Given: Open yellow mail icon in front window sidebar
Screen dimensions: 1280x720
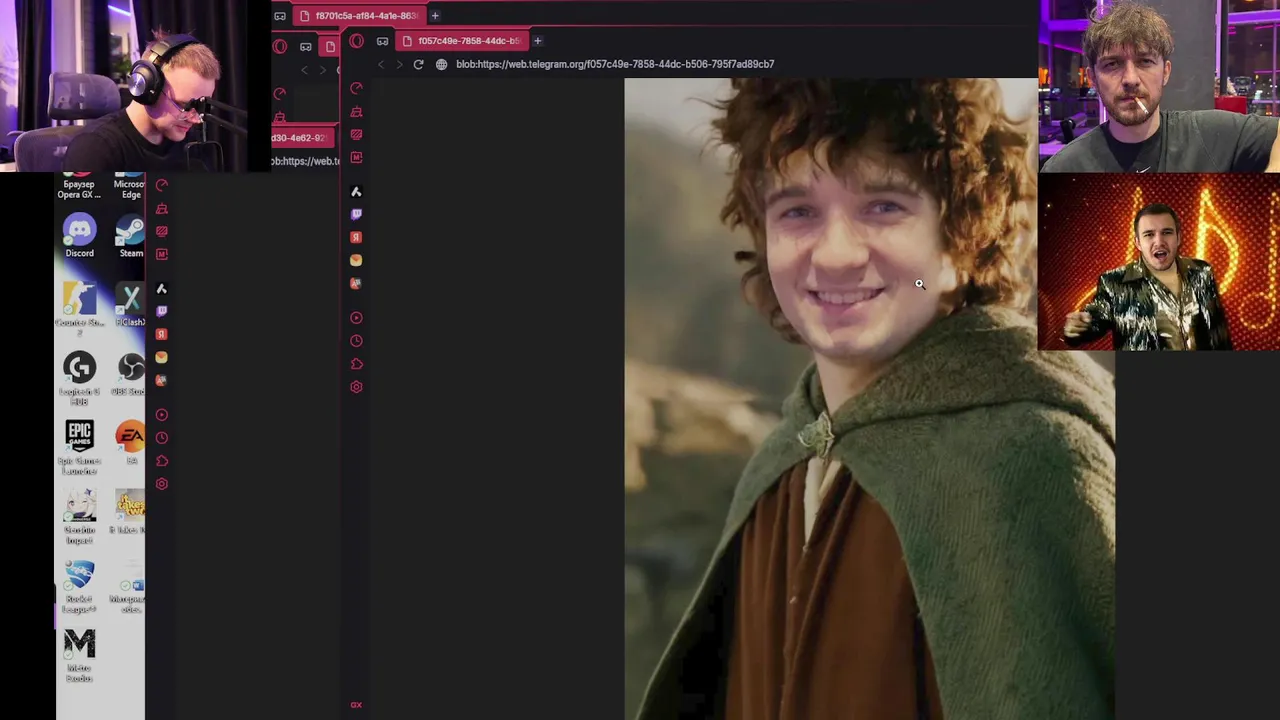Looking at the screenshot, I should 356,260.
